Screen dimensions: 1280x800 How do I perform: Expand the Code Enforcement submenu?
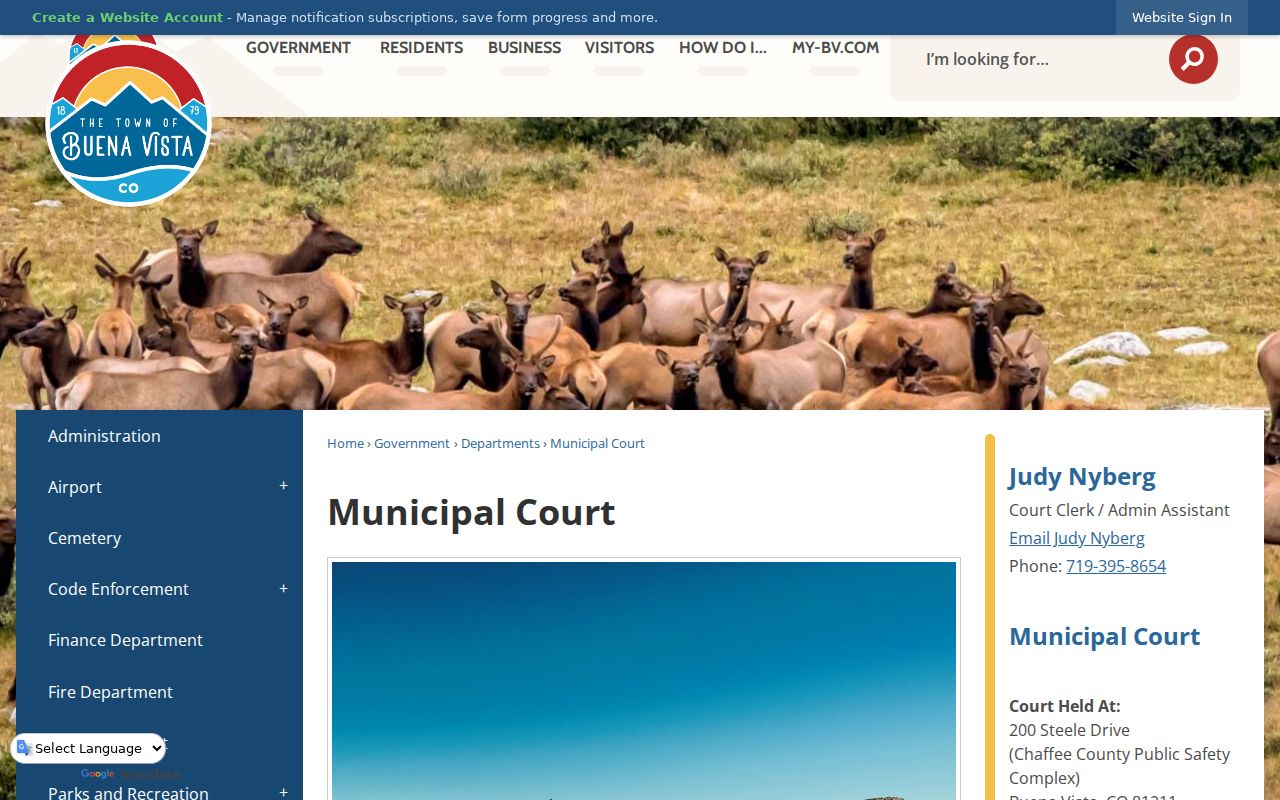coord(283,589)
